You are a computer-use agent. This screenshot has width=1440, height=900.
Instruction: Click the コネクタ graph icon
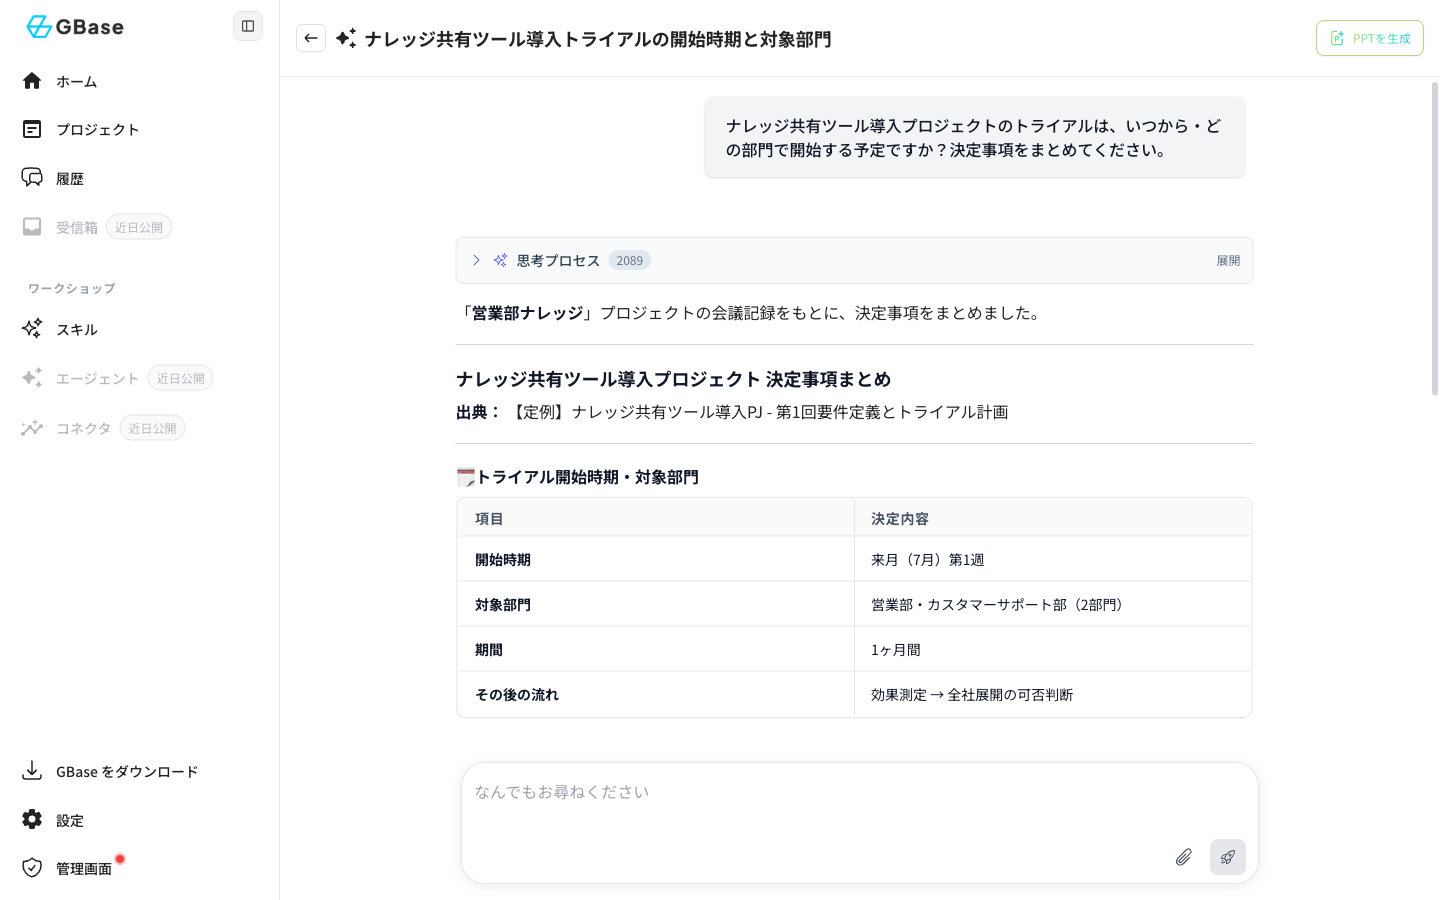point(32,428)
